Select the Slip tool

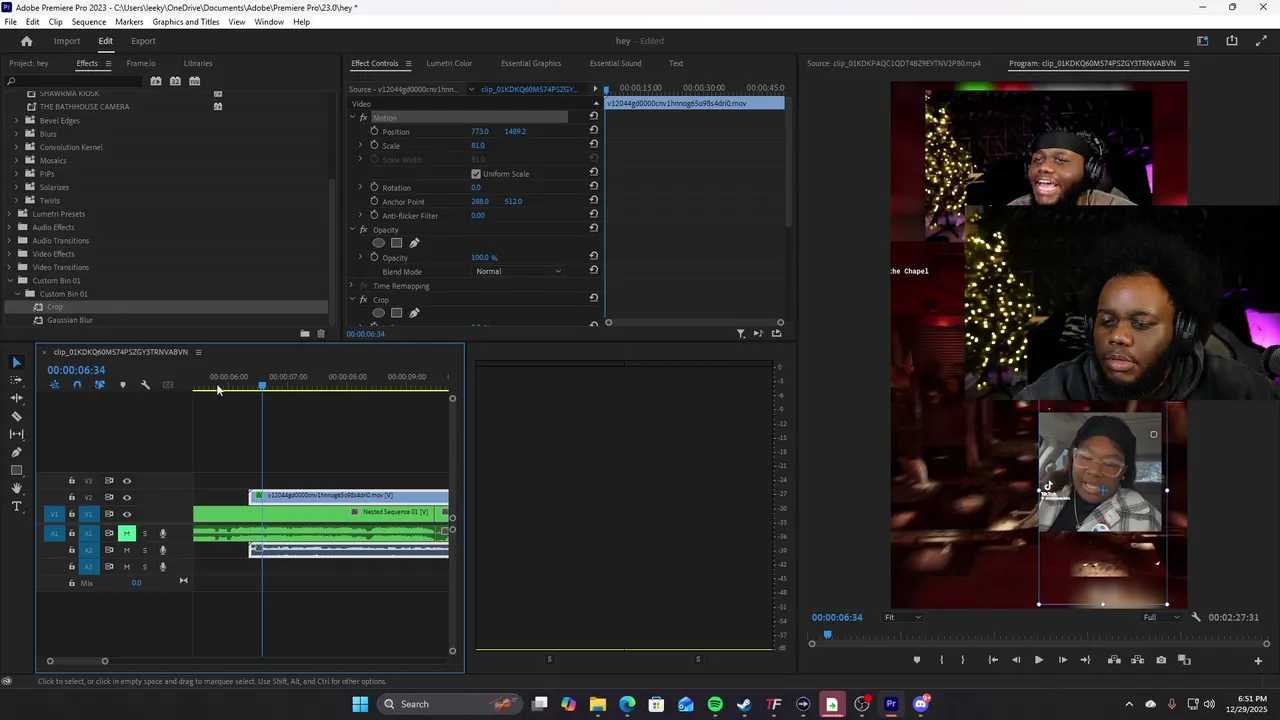coord(16,434)
